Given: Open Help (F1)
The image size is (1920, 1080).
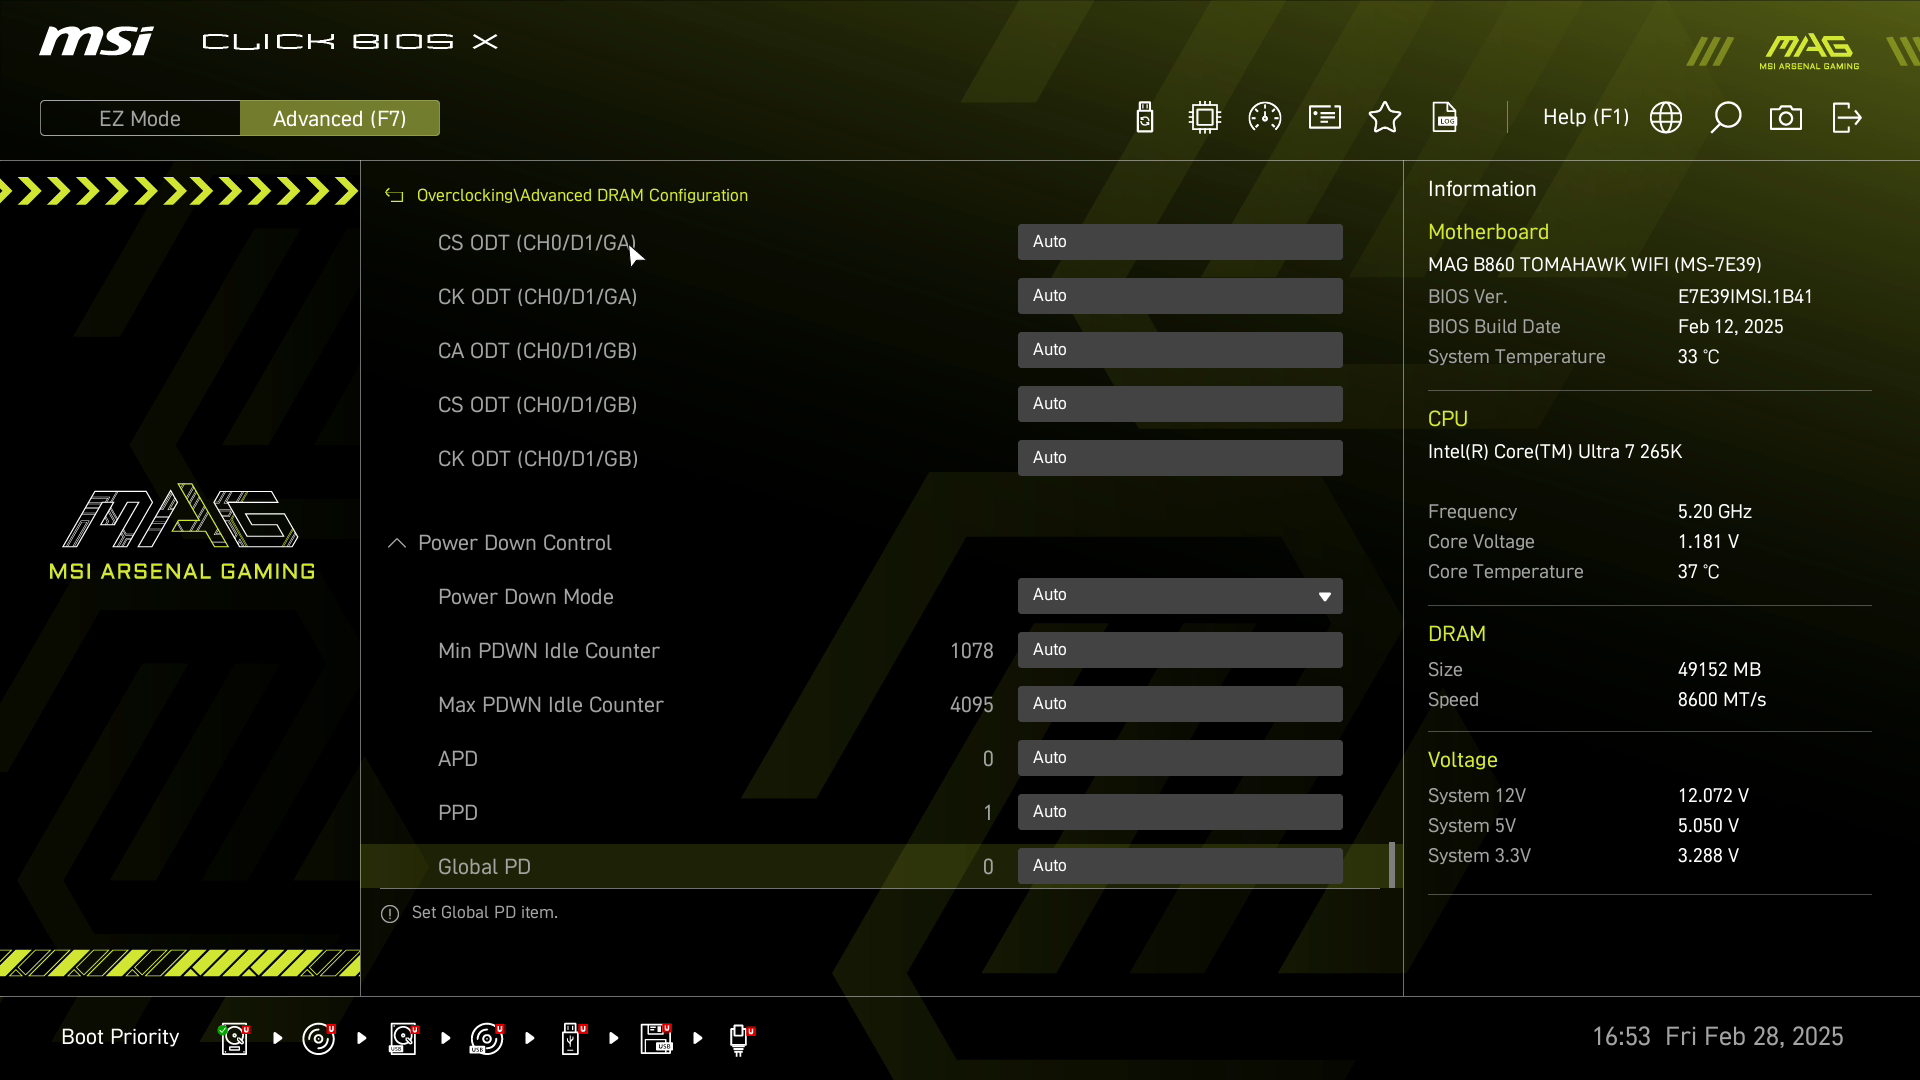Looking at the screenshot, I should click(x=1585, y=118).
